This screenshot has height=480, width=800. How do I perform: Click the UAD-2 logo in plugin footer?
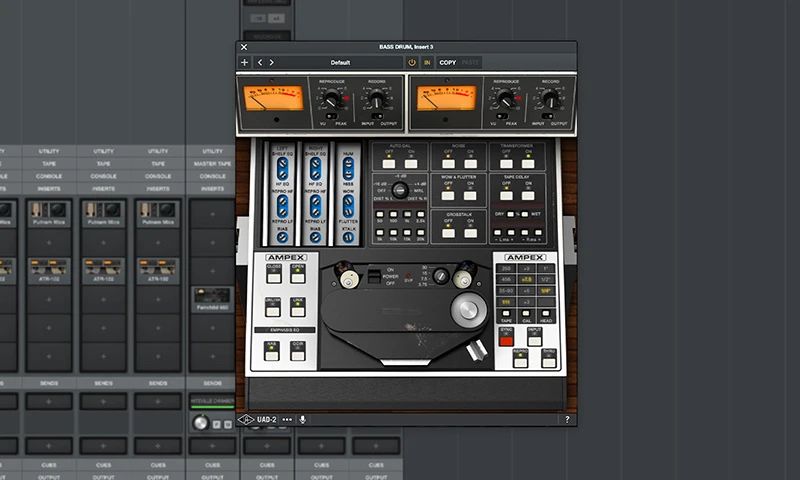pyautogui.click(x=258, y=419)
